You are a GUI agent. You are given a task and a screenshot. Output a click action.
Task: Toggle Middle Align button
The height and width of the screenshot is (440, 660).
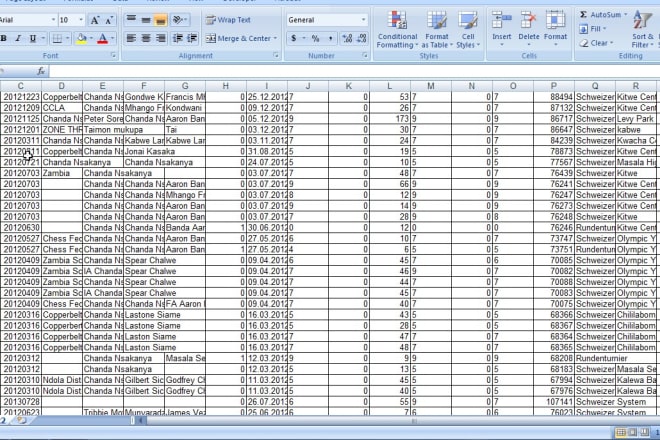click(146, 20)
